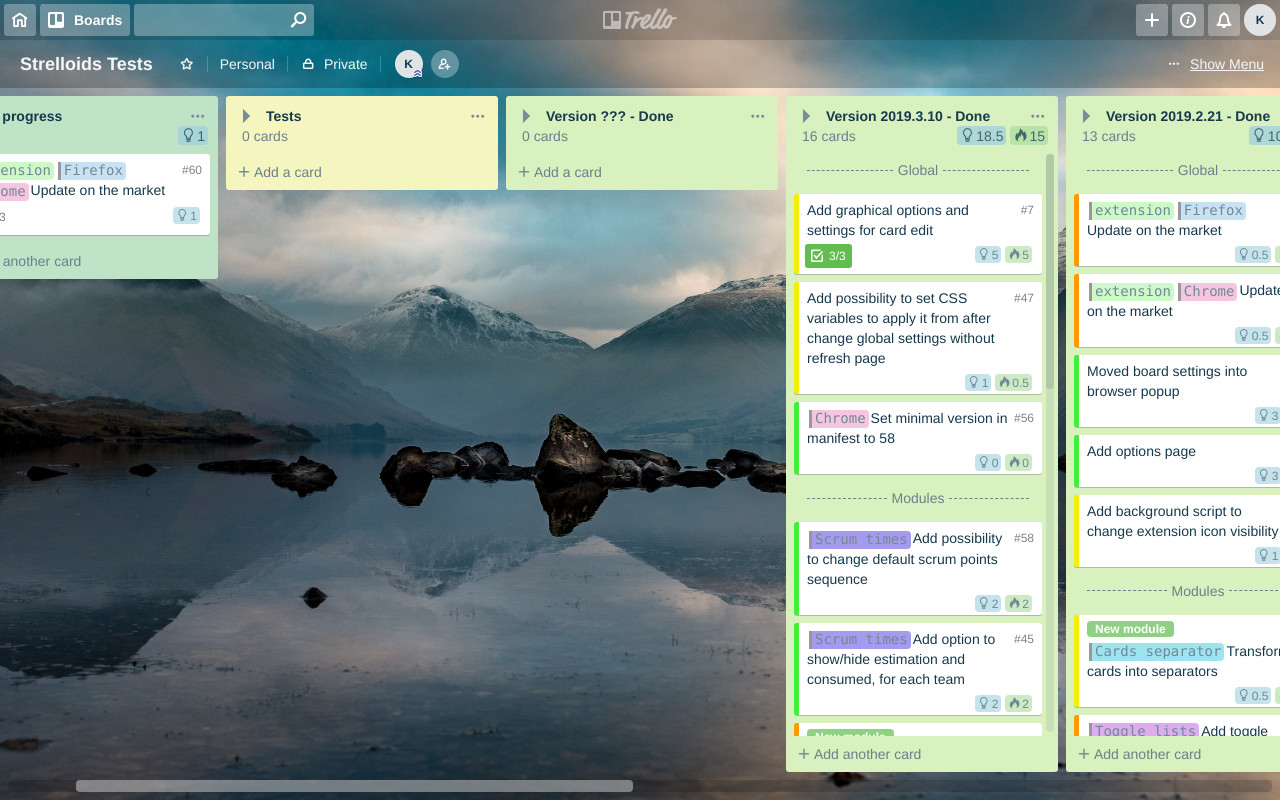This screenshot has width=1280, height=800.
Task: Click Personal to change board team
Action: coord(246,63)
